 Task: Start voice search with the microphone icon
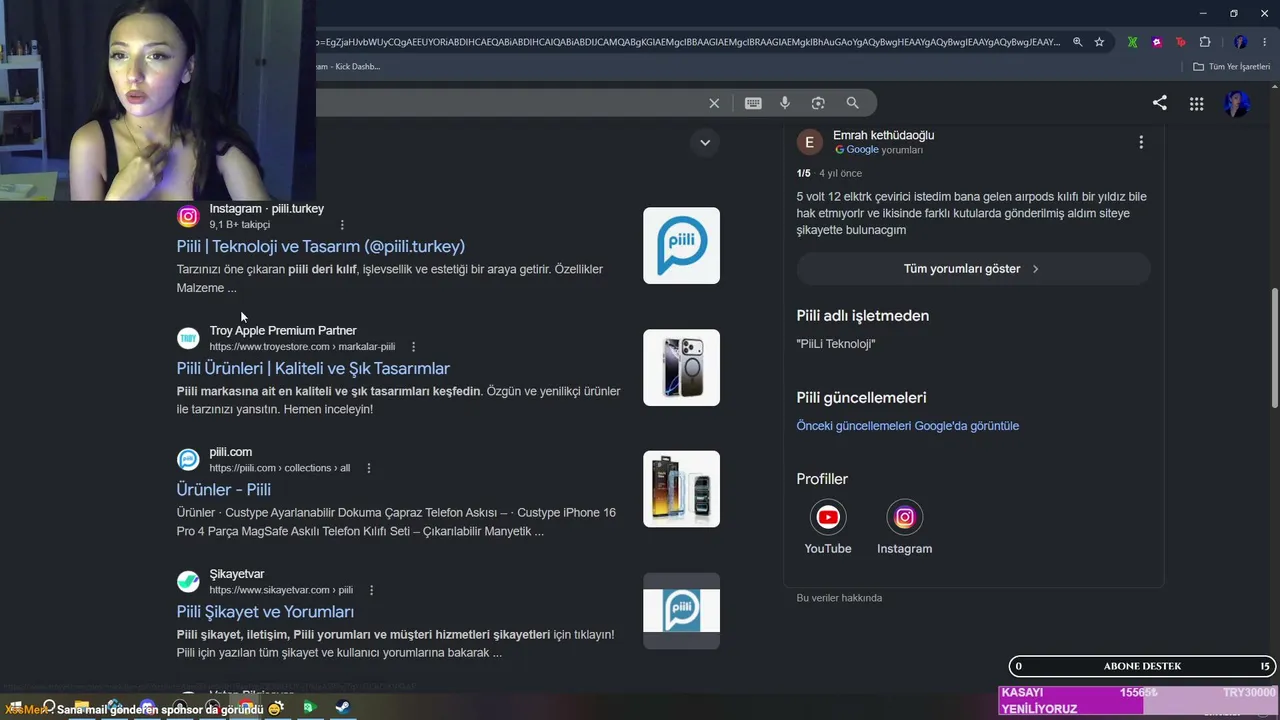click(785, 103)
